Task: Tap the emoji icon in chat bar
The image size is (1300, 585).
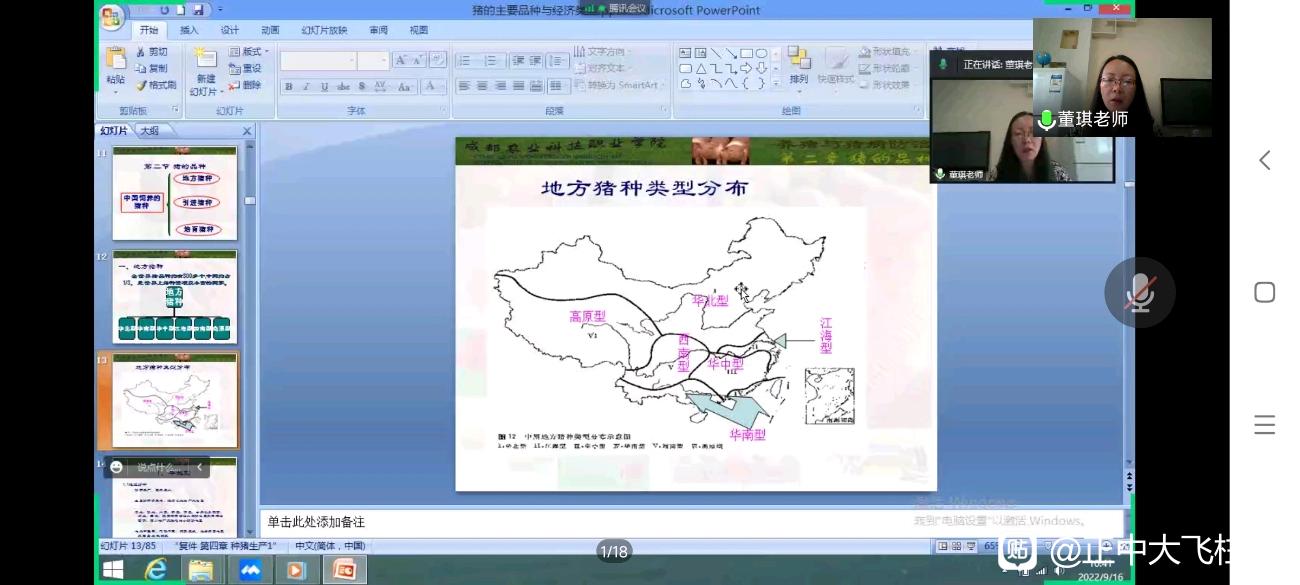Action: 117,467
